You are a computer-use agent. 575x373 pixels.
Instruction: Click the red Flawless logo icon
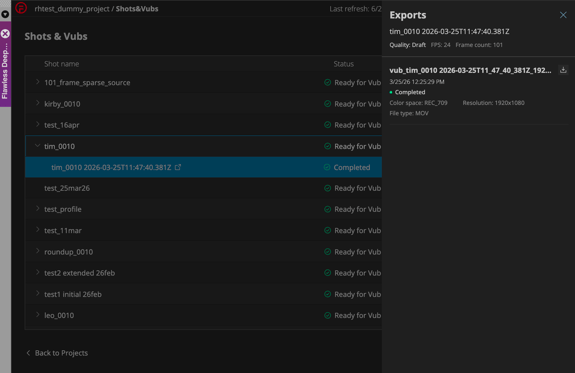pos(21,8)
